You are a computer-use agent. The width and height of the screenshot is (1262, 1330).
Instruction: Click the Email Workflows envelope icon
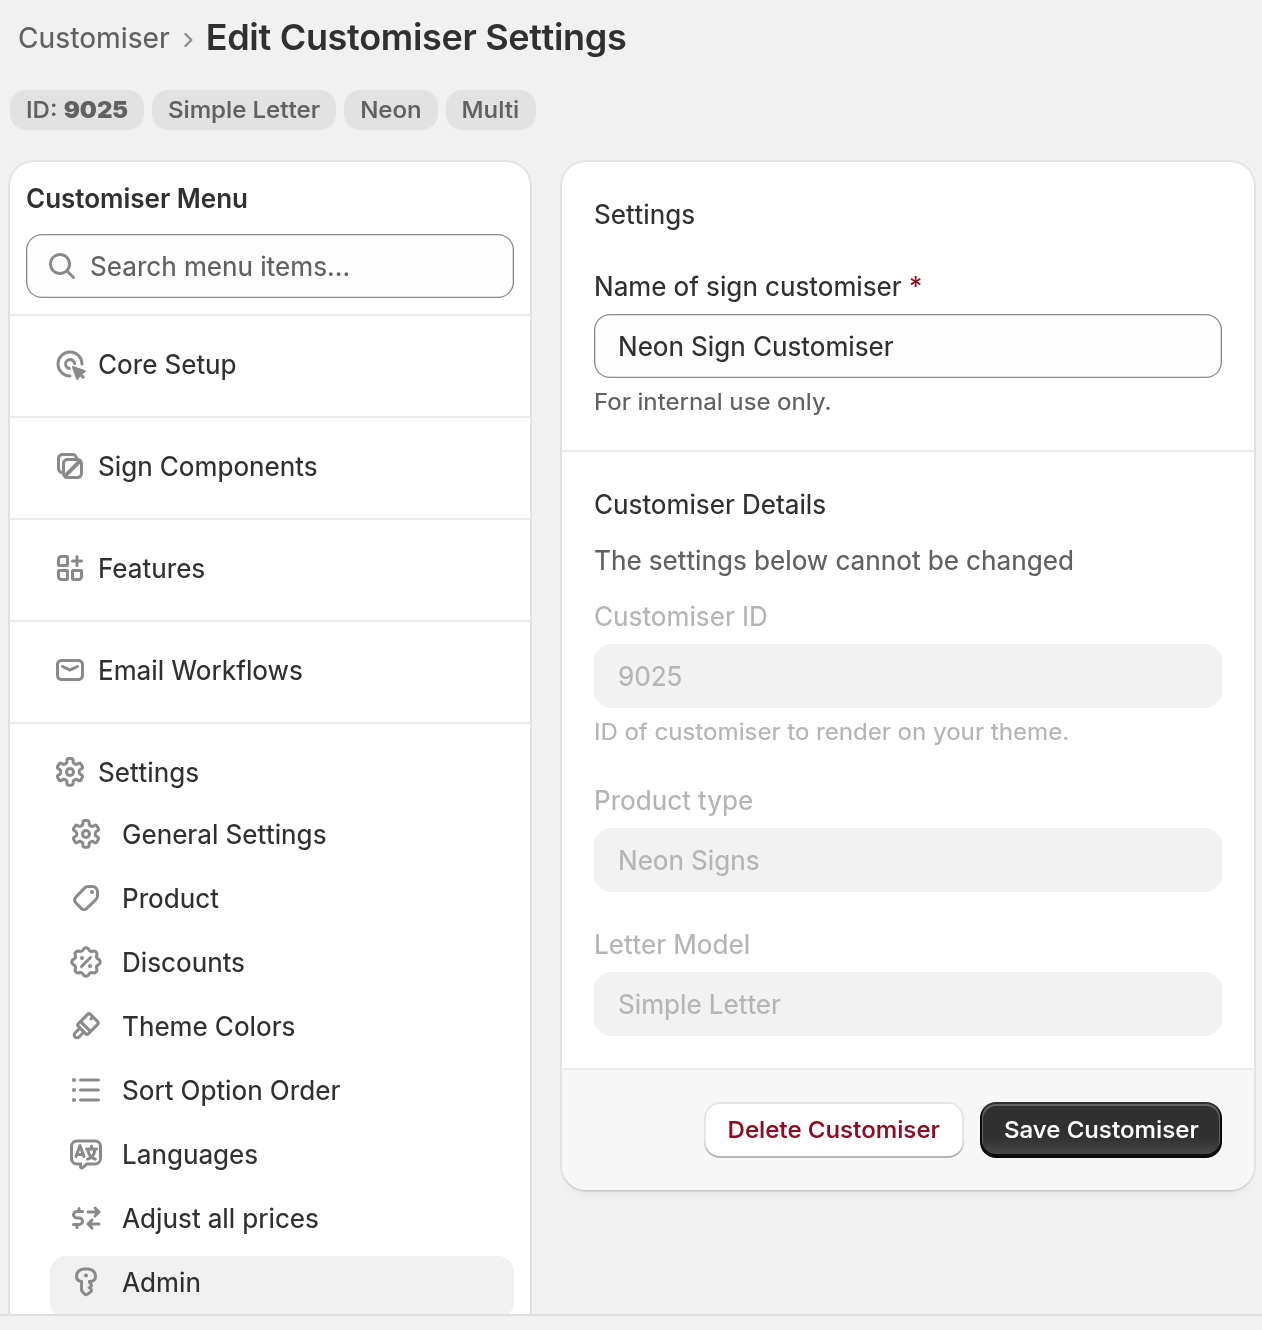tap(70, 671)
